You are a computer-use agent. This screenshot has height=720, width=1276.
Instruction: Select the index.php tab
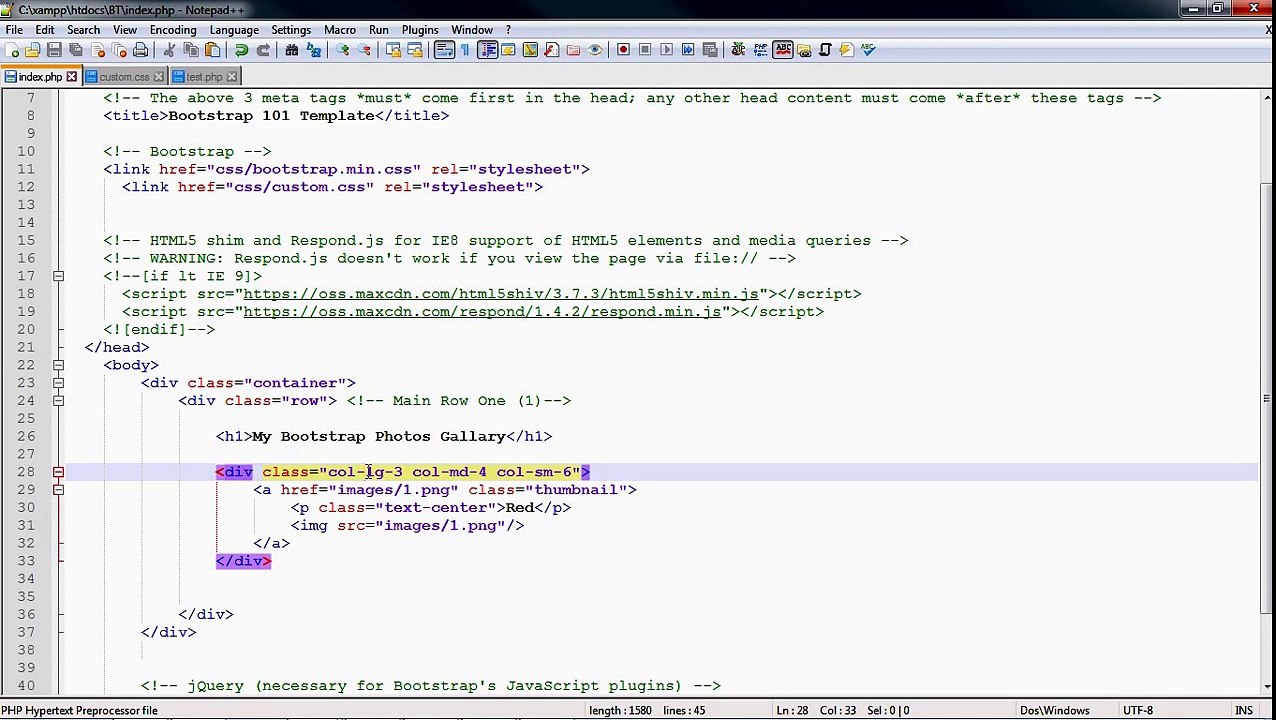pyautogui.click(x=40, y=77)
